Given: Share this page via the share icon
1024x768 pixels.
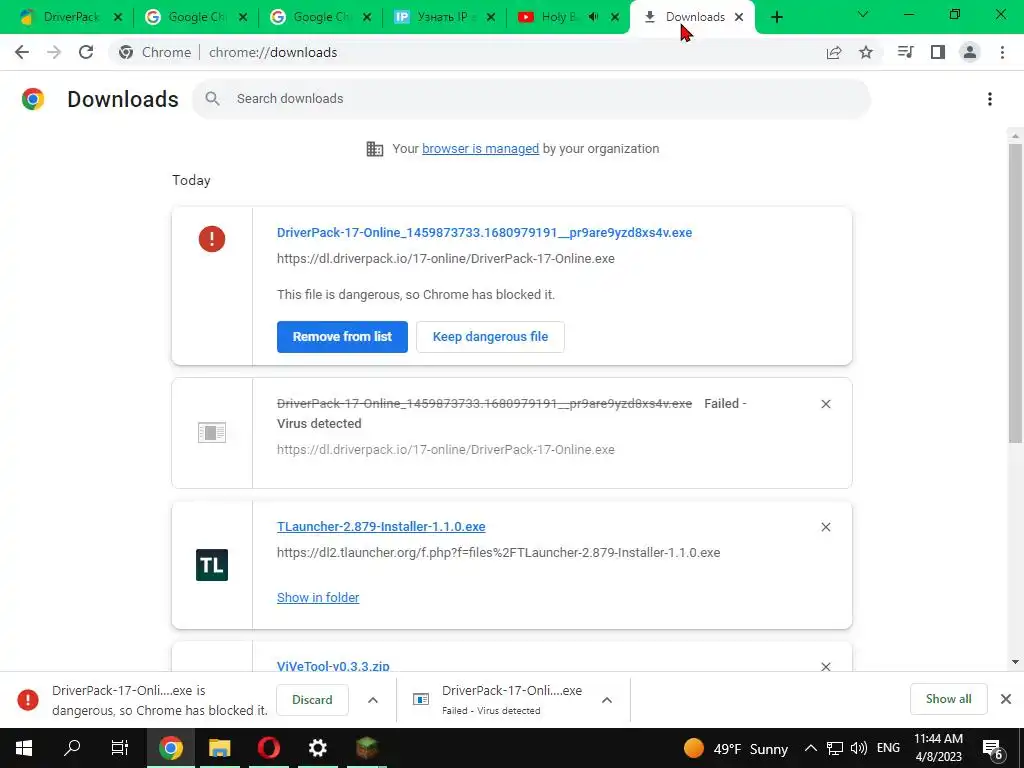Looking at the screenshot, I should (x=834, y=53).
